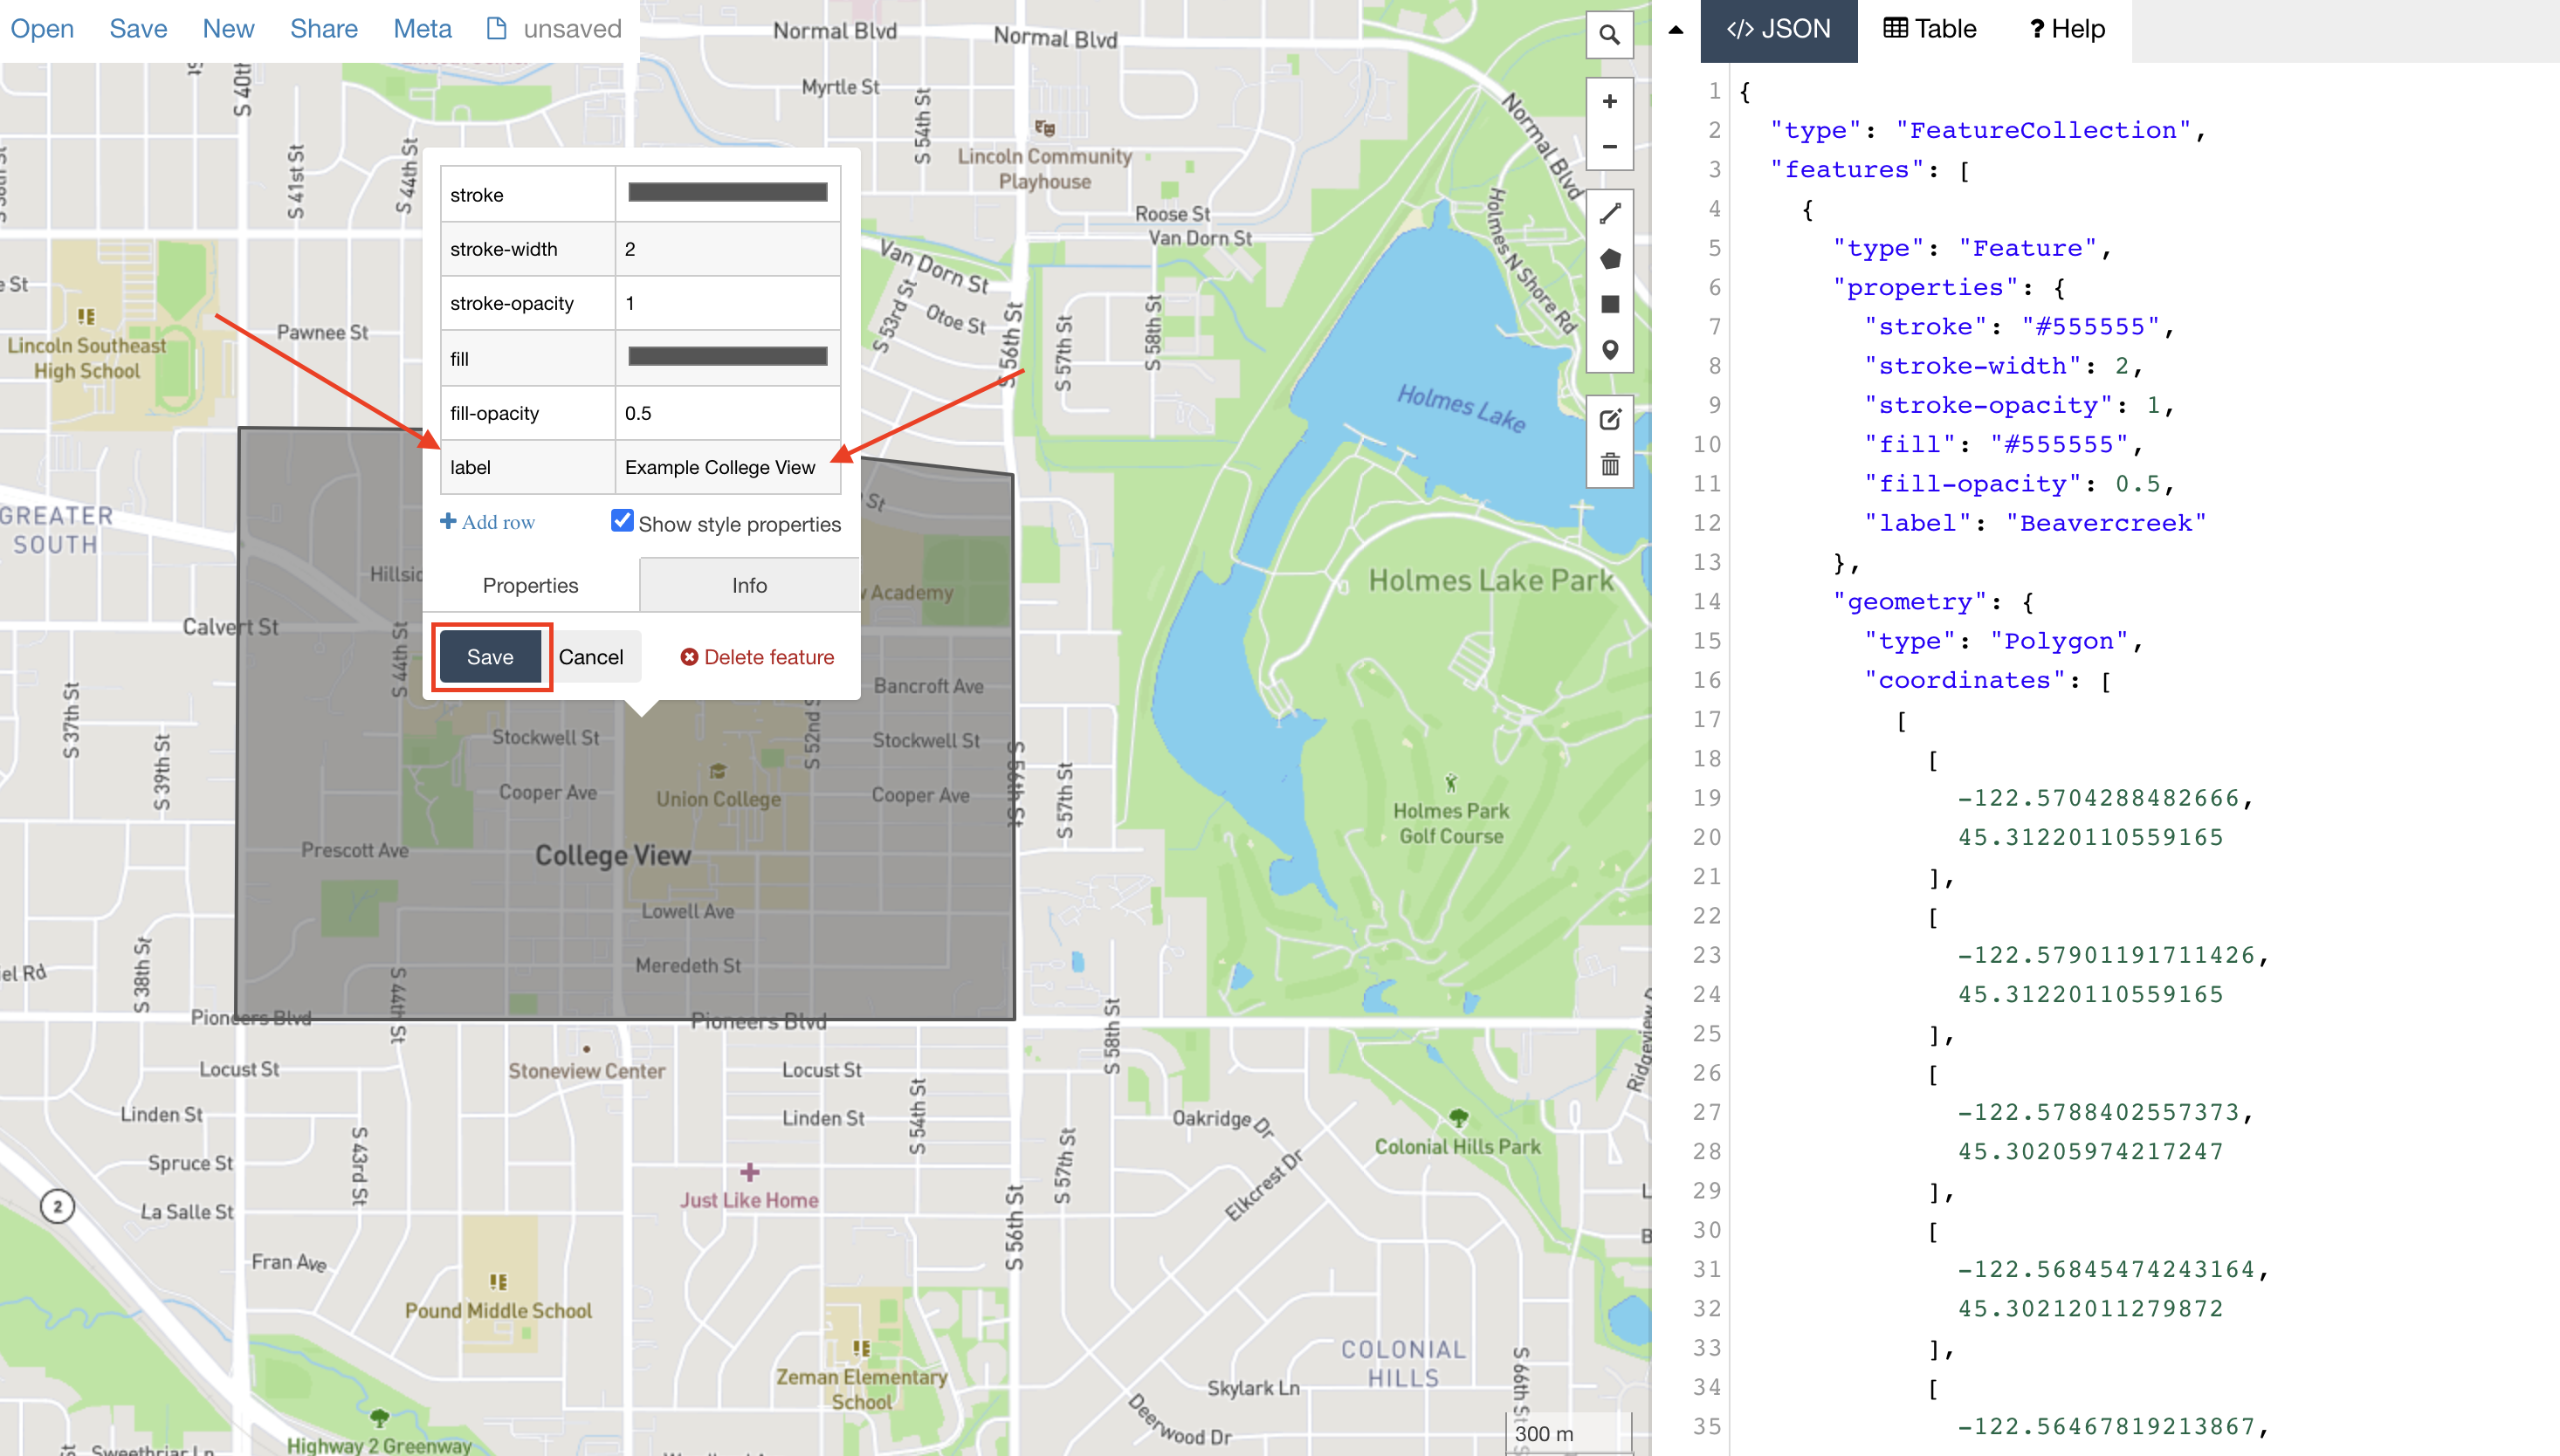Viewport: 2560px width, 1456px height.
Task: Click the Just Like Home hospital icon
Action: click(x=749, y=1171)
